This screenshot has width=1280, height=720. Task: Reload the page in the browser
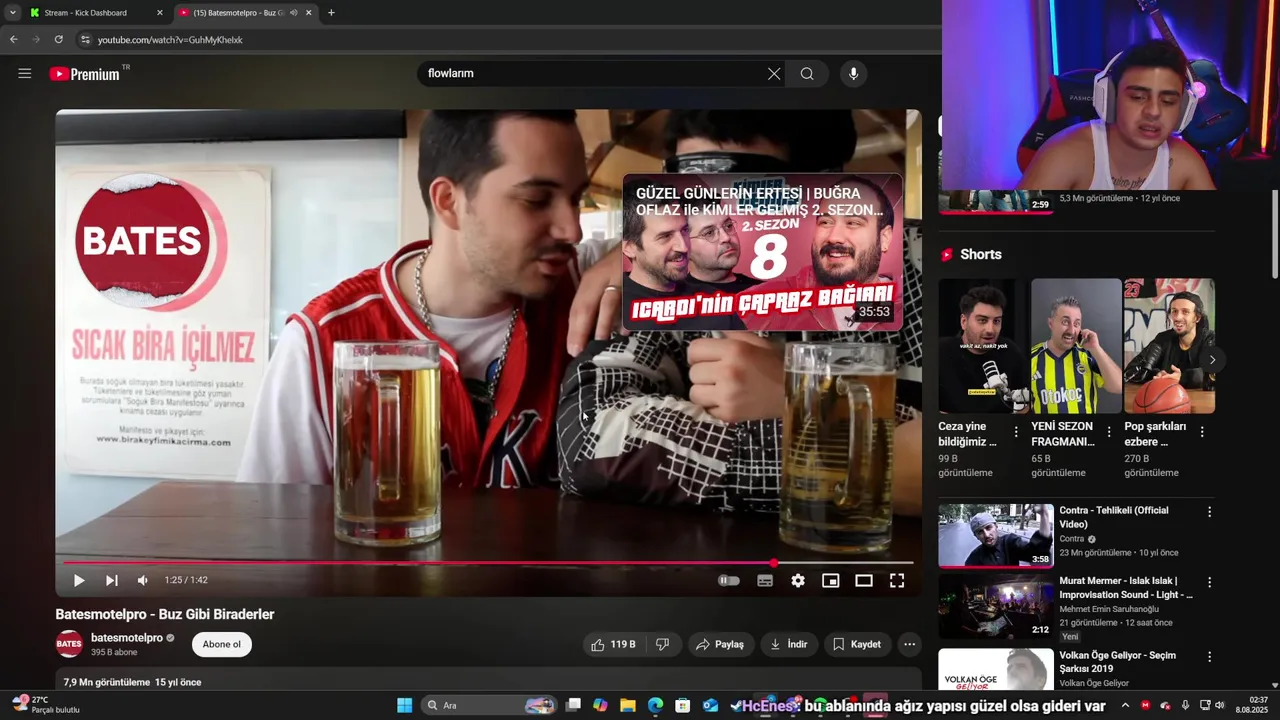[x=58, y=39]
